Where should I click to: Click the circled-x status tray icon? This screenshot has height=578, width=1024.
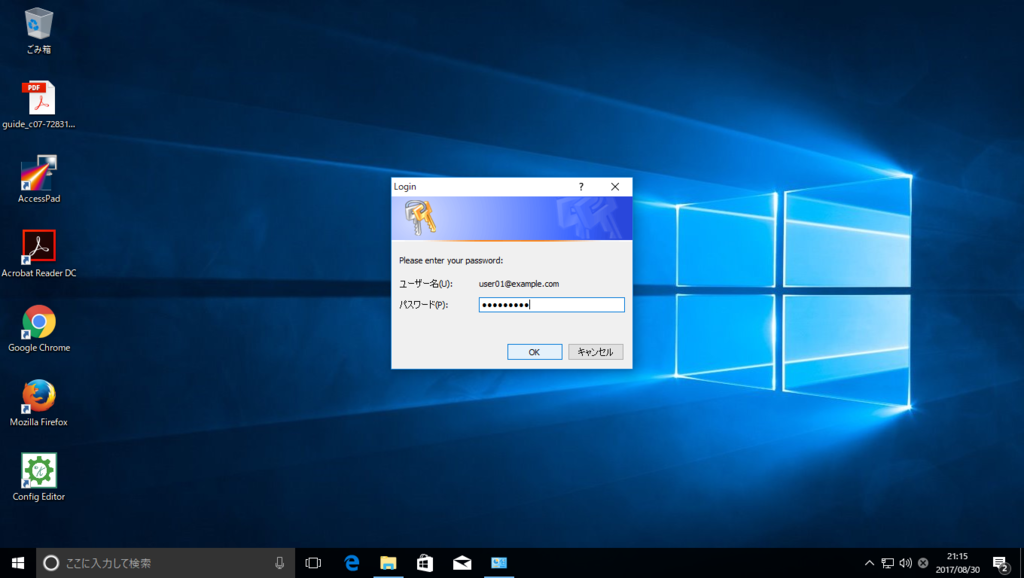coord(923,563)
